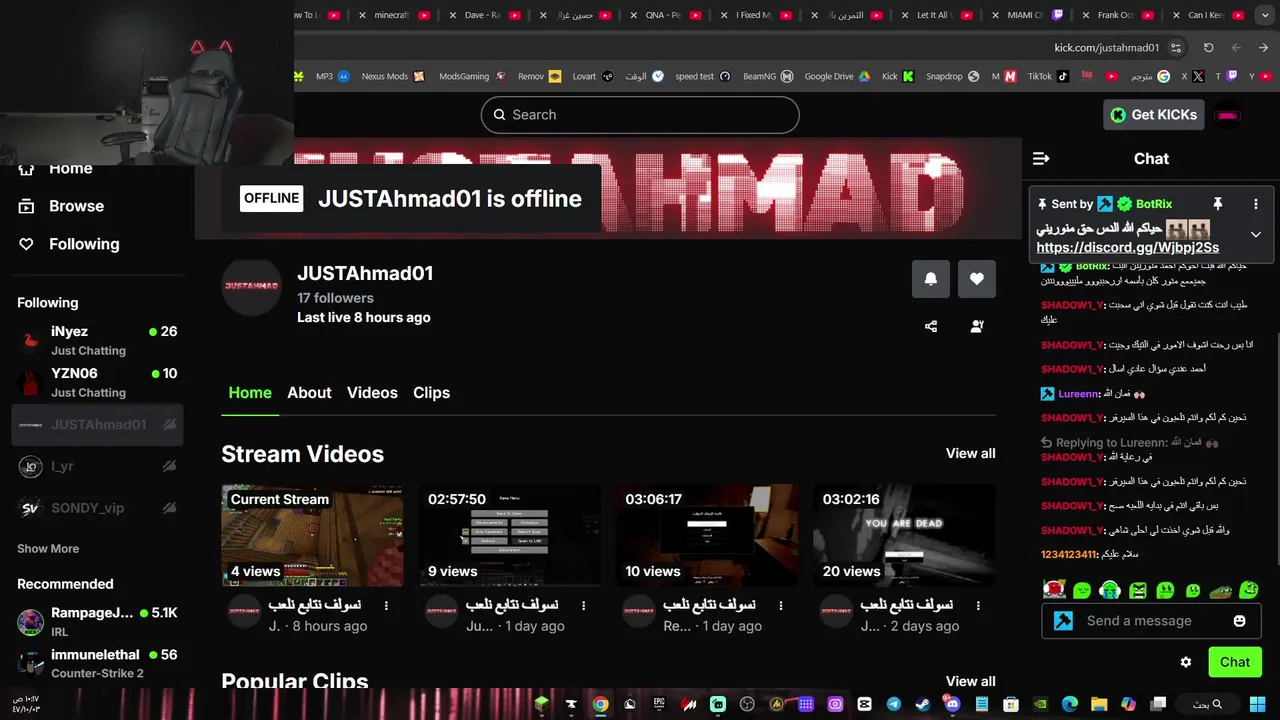Image resolution: width=1280 pixels, height=720 pixels.
Task: Open the TikTok bookmark
Action: pos(1048,76)
